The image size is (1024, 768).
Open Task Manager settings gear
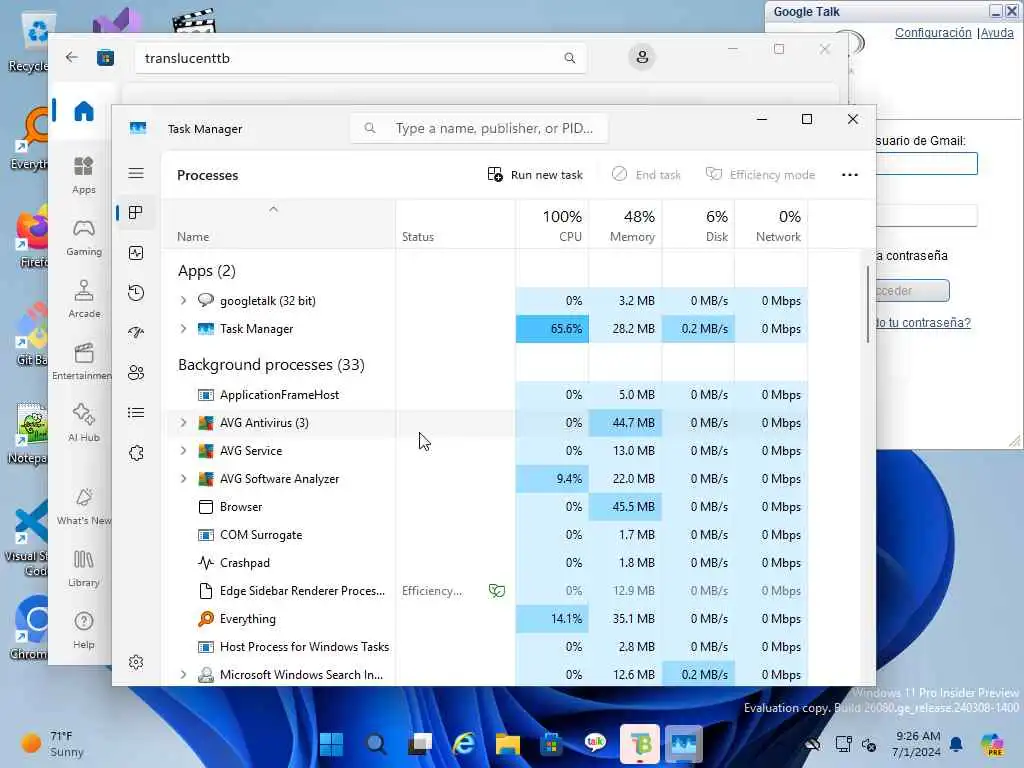pyautogui.click(x=136, y=662)
